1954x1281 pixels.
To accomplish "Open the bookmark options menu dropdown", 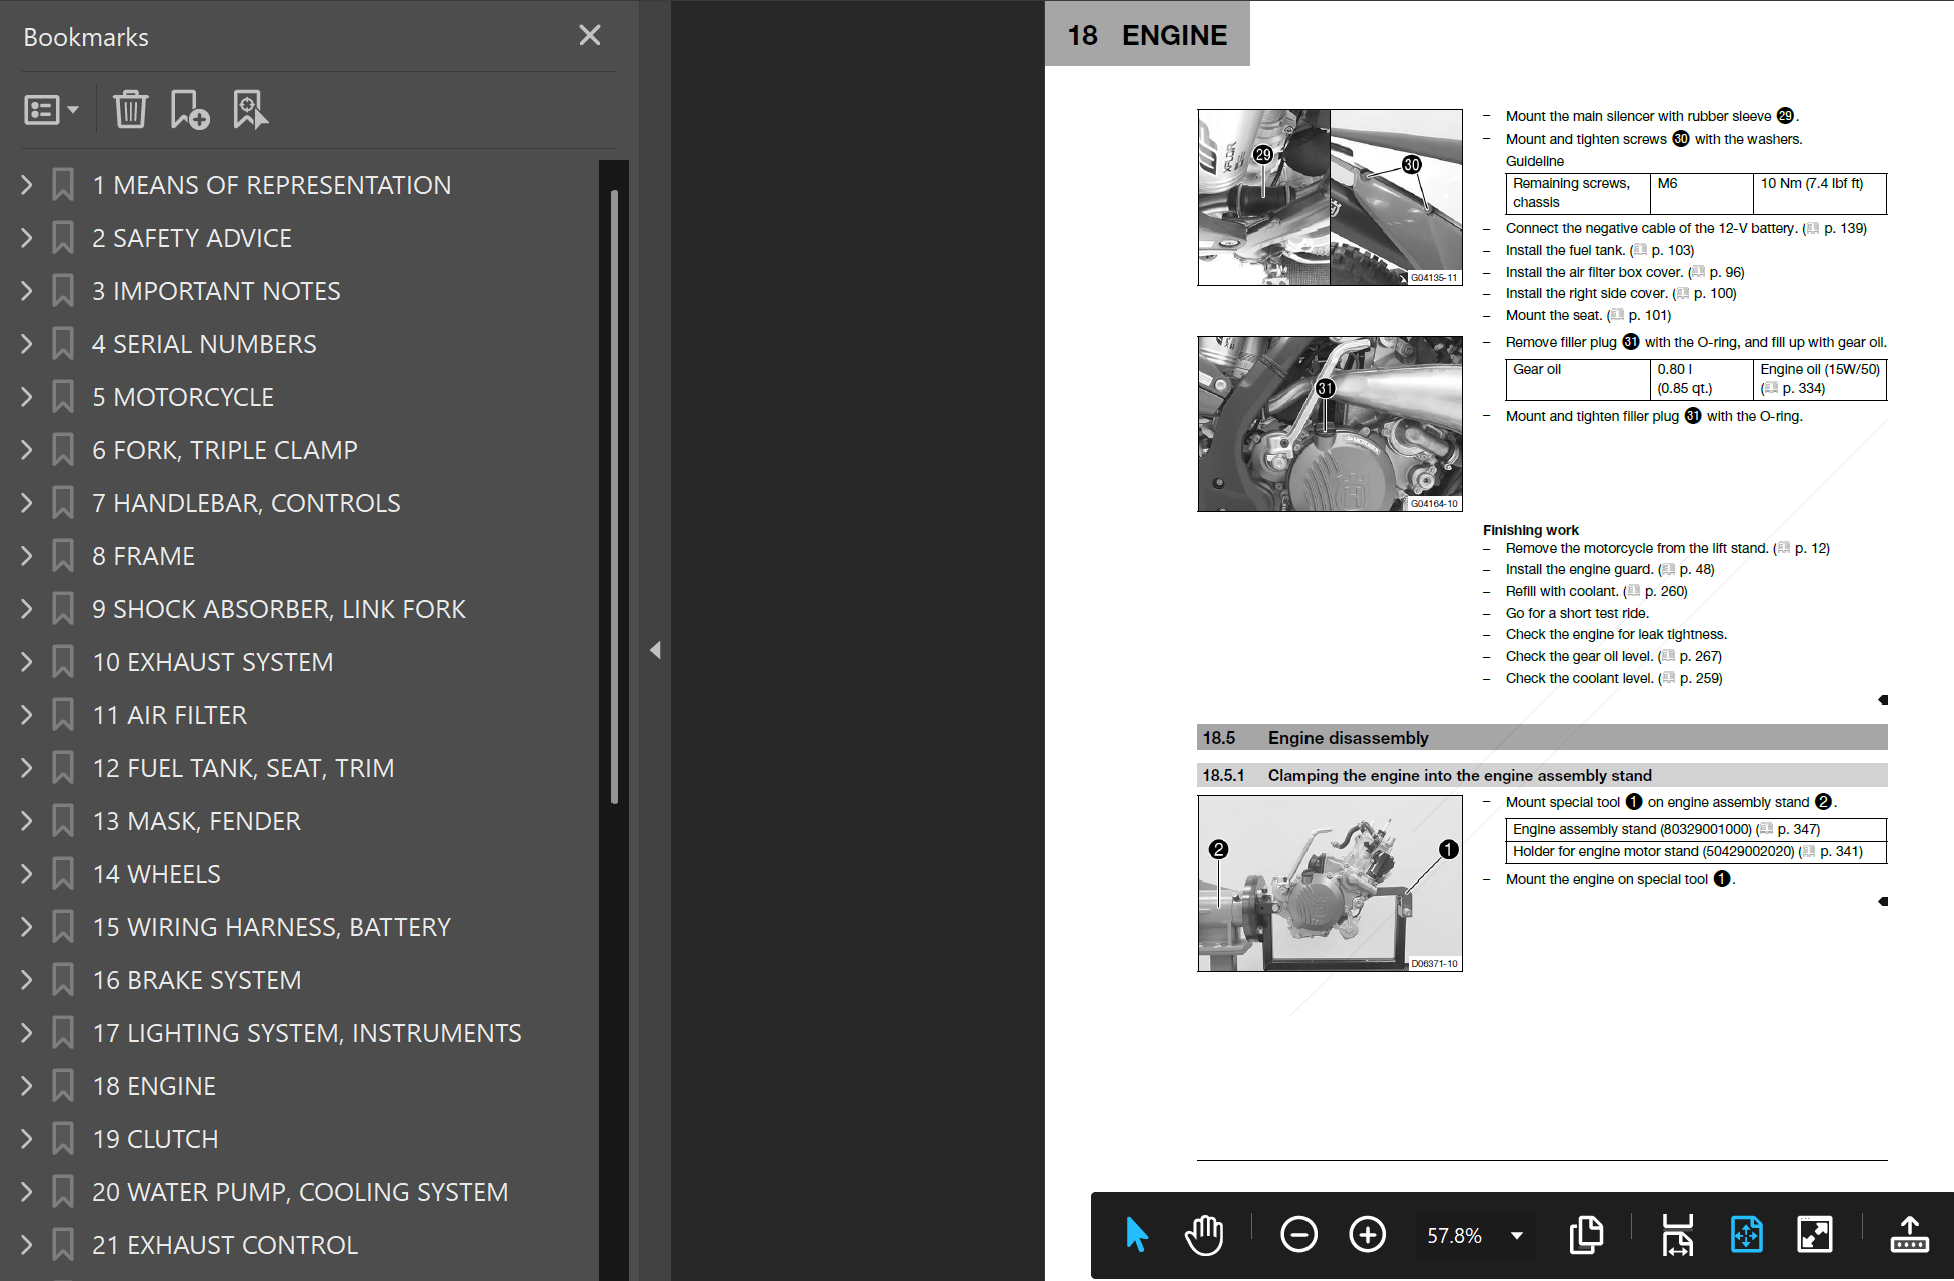I will coord(51,110).
